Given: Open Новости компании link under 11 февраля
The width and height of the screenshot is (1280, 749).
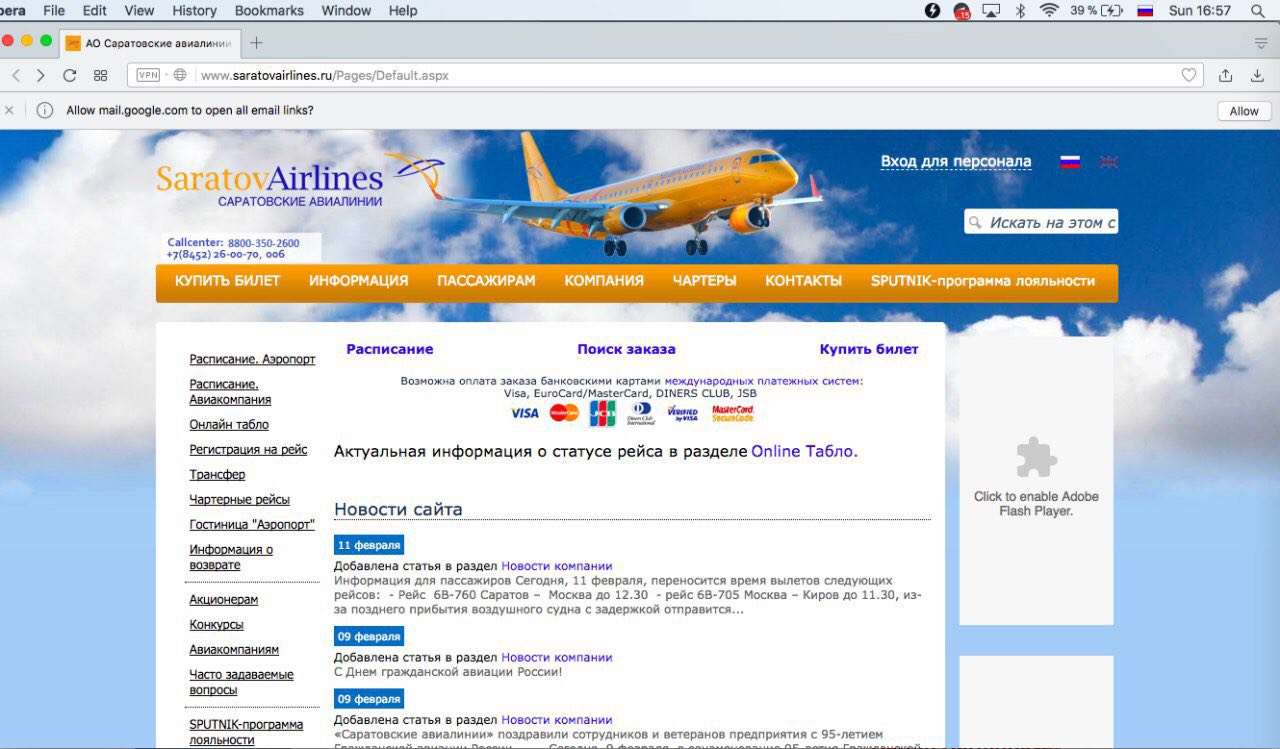Looking at the screenshot, I should (x=556, y=566).
